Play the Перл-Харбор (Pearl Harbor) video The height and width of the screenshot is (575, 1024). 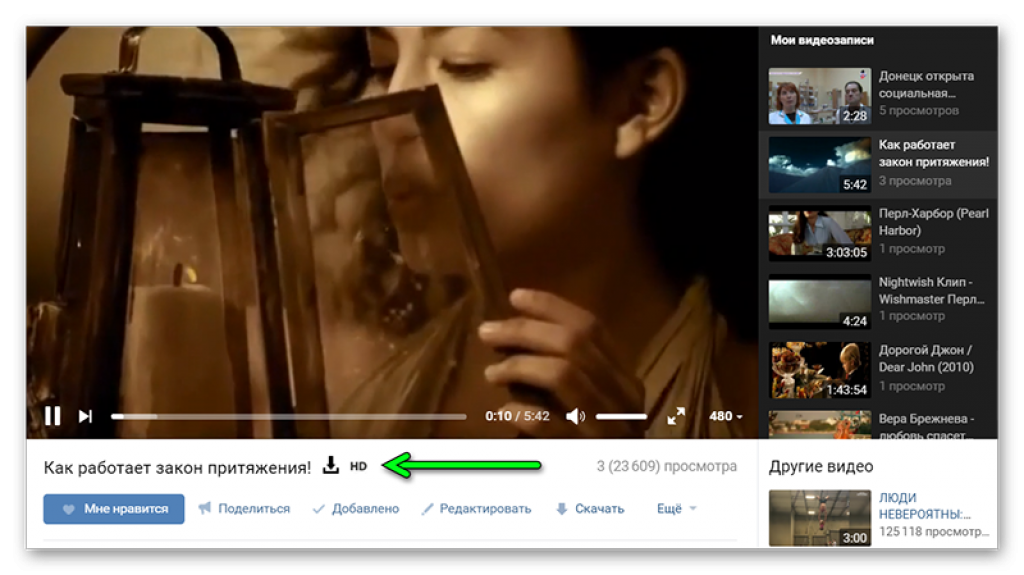coord(819,233)
